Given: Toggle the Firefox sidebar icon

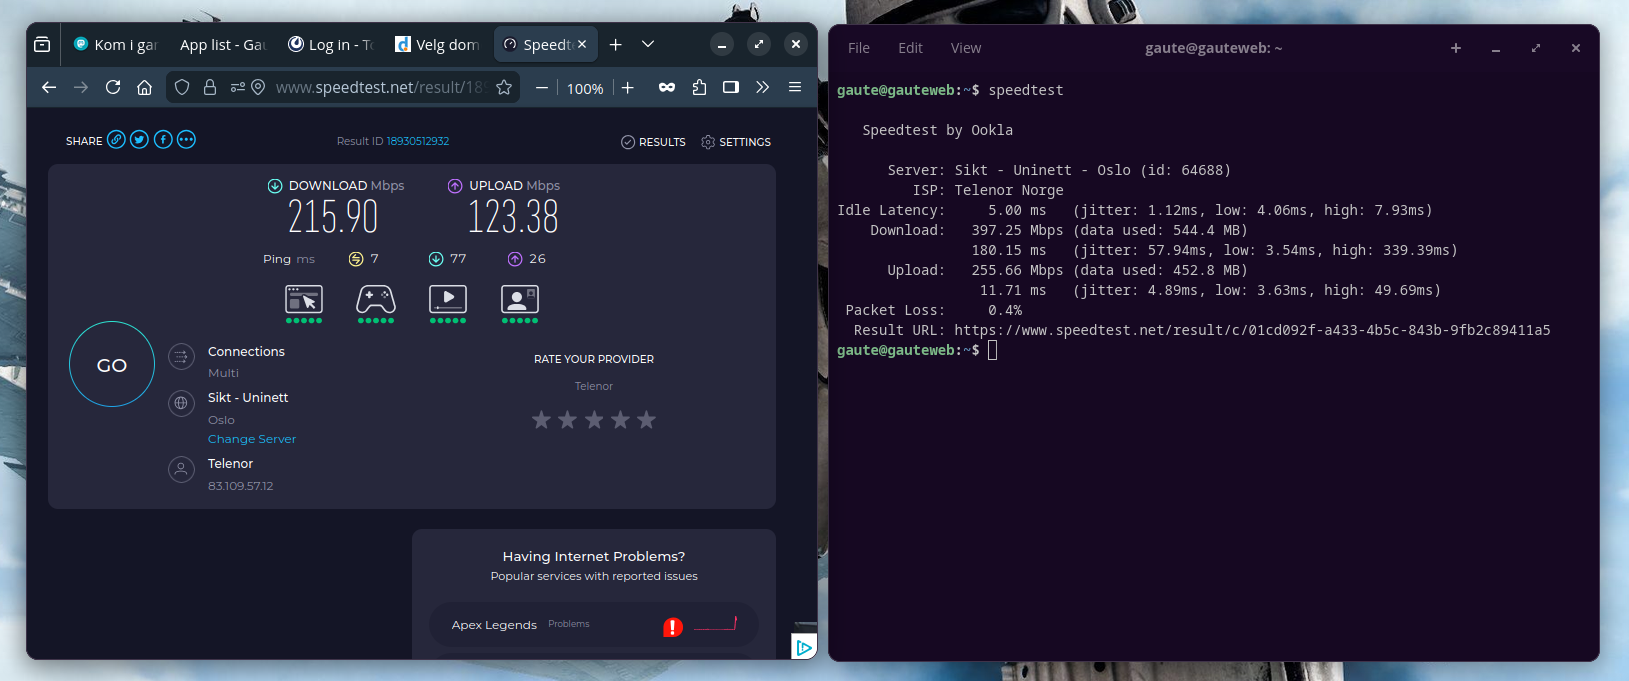Looking at the screenshot, I should coord(731,88).
